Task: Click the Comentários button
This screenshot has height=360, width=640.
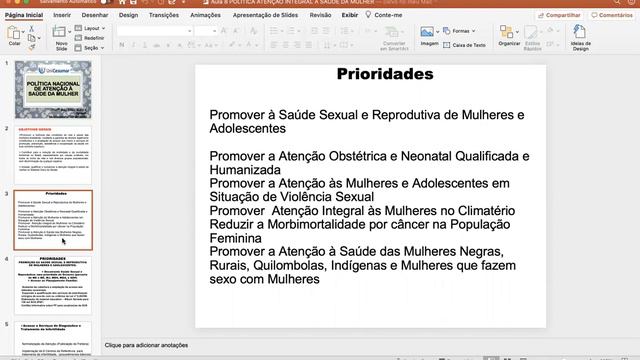Action: (x=612, y=15)
